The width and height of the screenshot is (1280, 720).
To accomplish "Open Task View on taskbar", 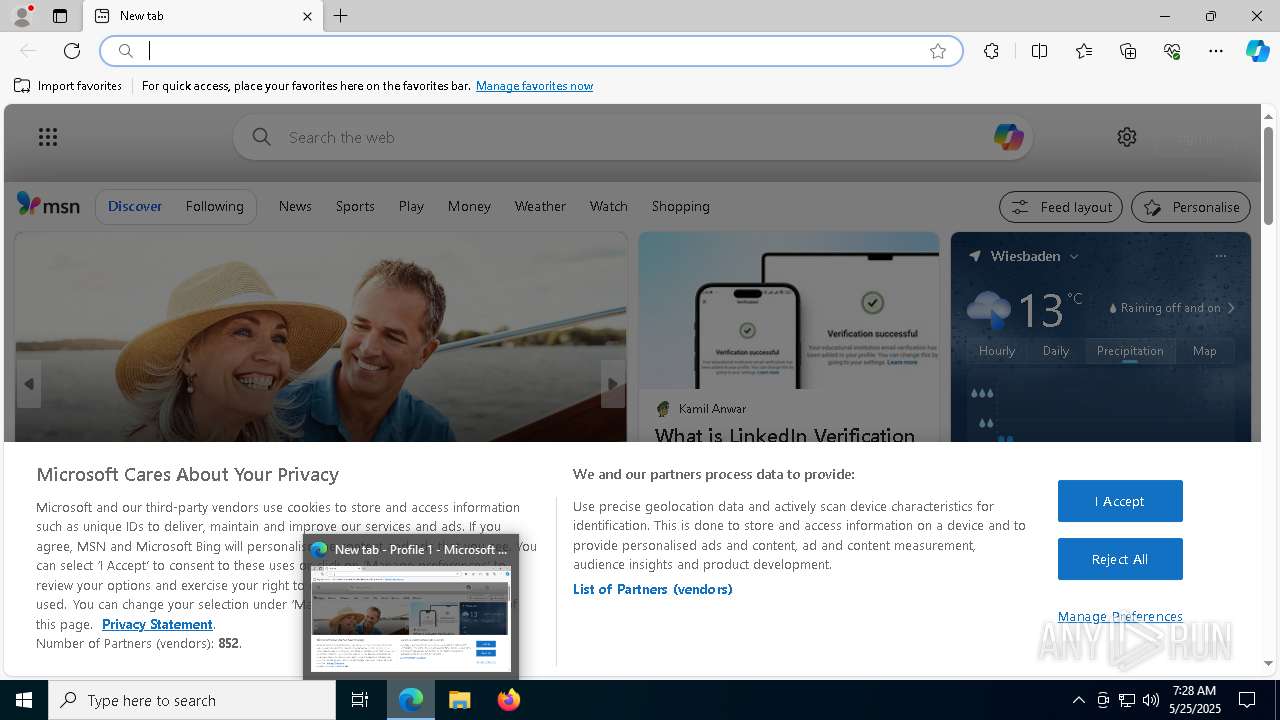I will (x=360, y=700).
